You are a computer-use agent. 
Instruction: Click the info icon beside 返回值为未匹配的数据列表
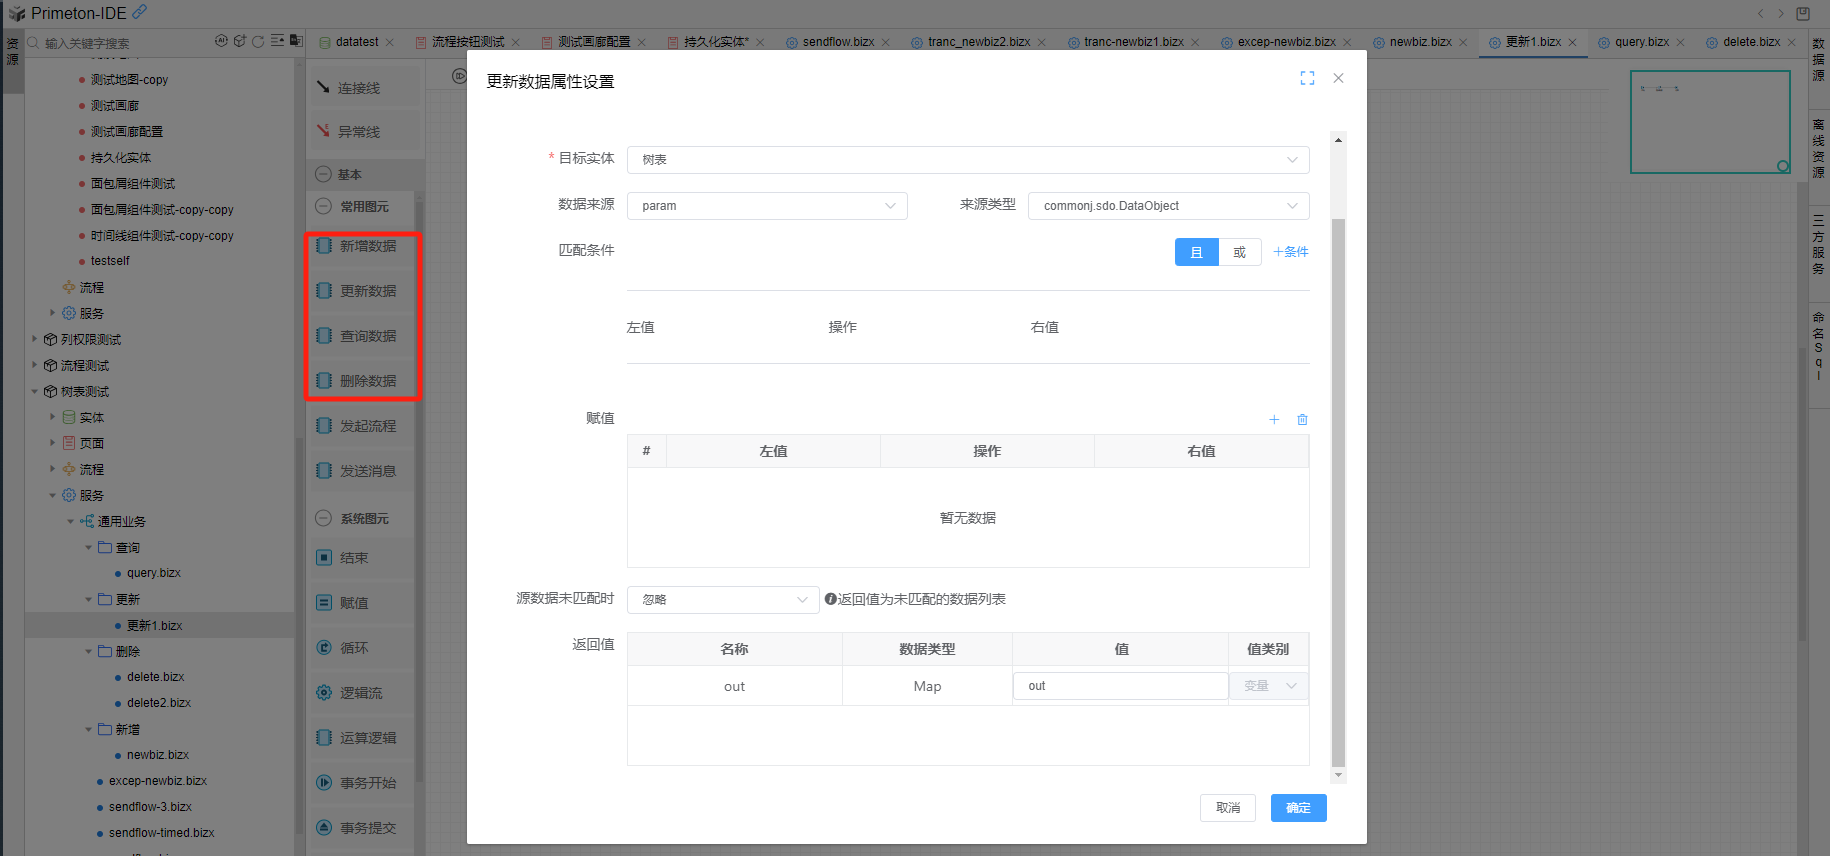[x=830, y=599]
